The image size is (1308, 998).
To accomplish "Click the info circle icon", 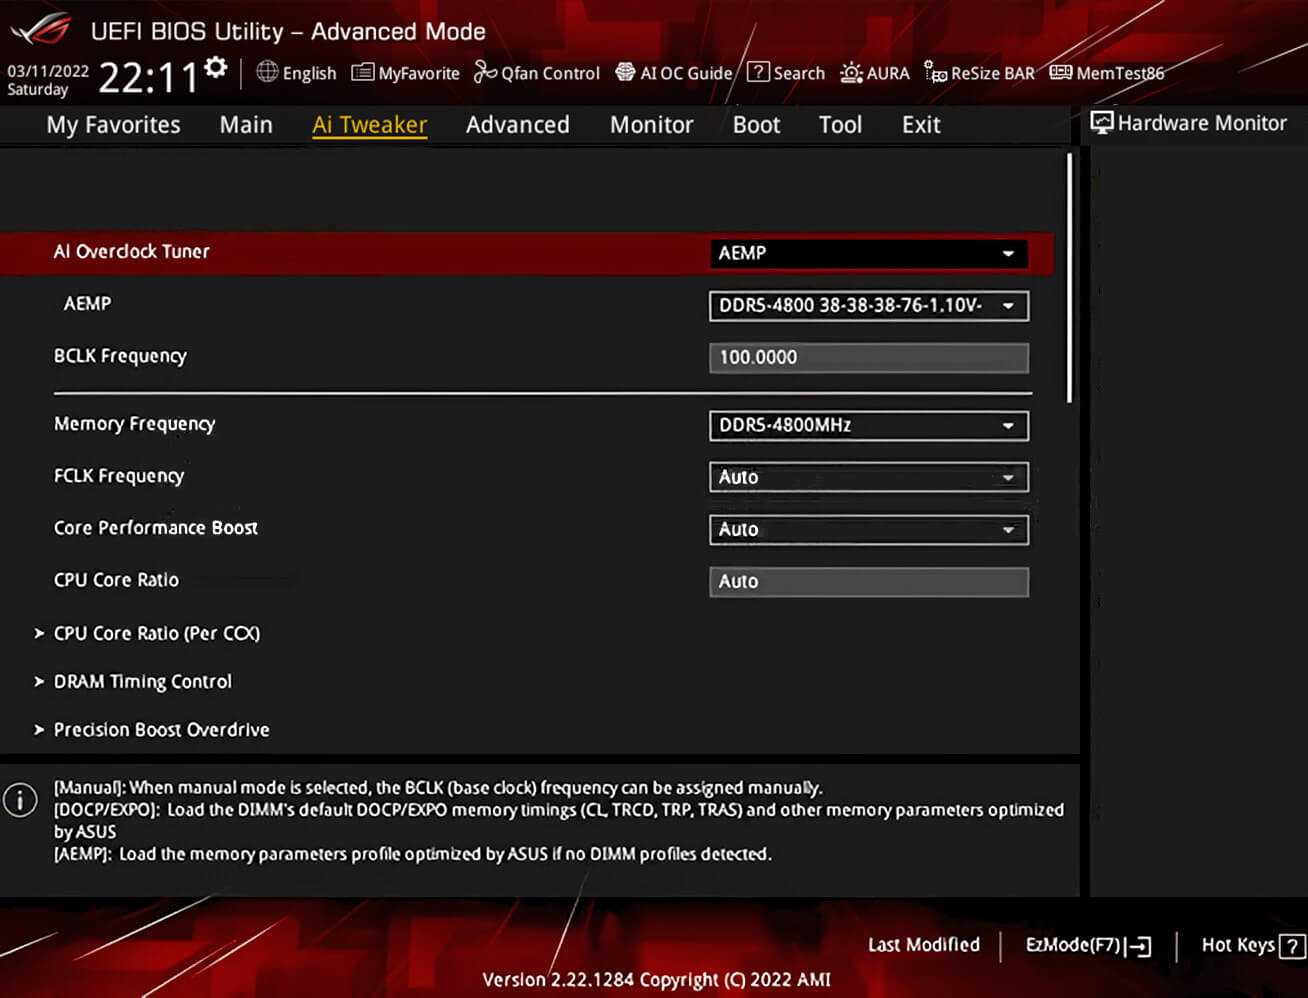I will 20,800.
